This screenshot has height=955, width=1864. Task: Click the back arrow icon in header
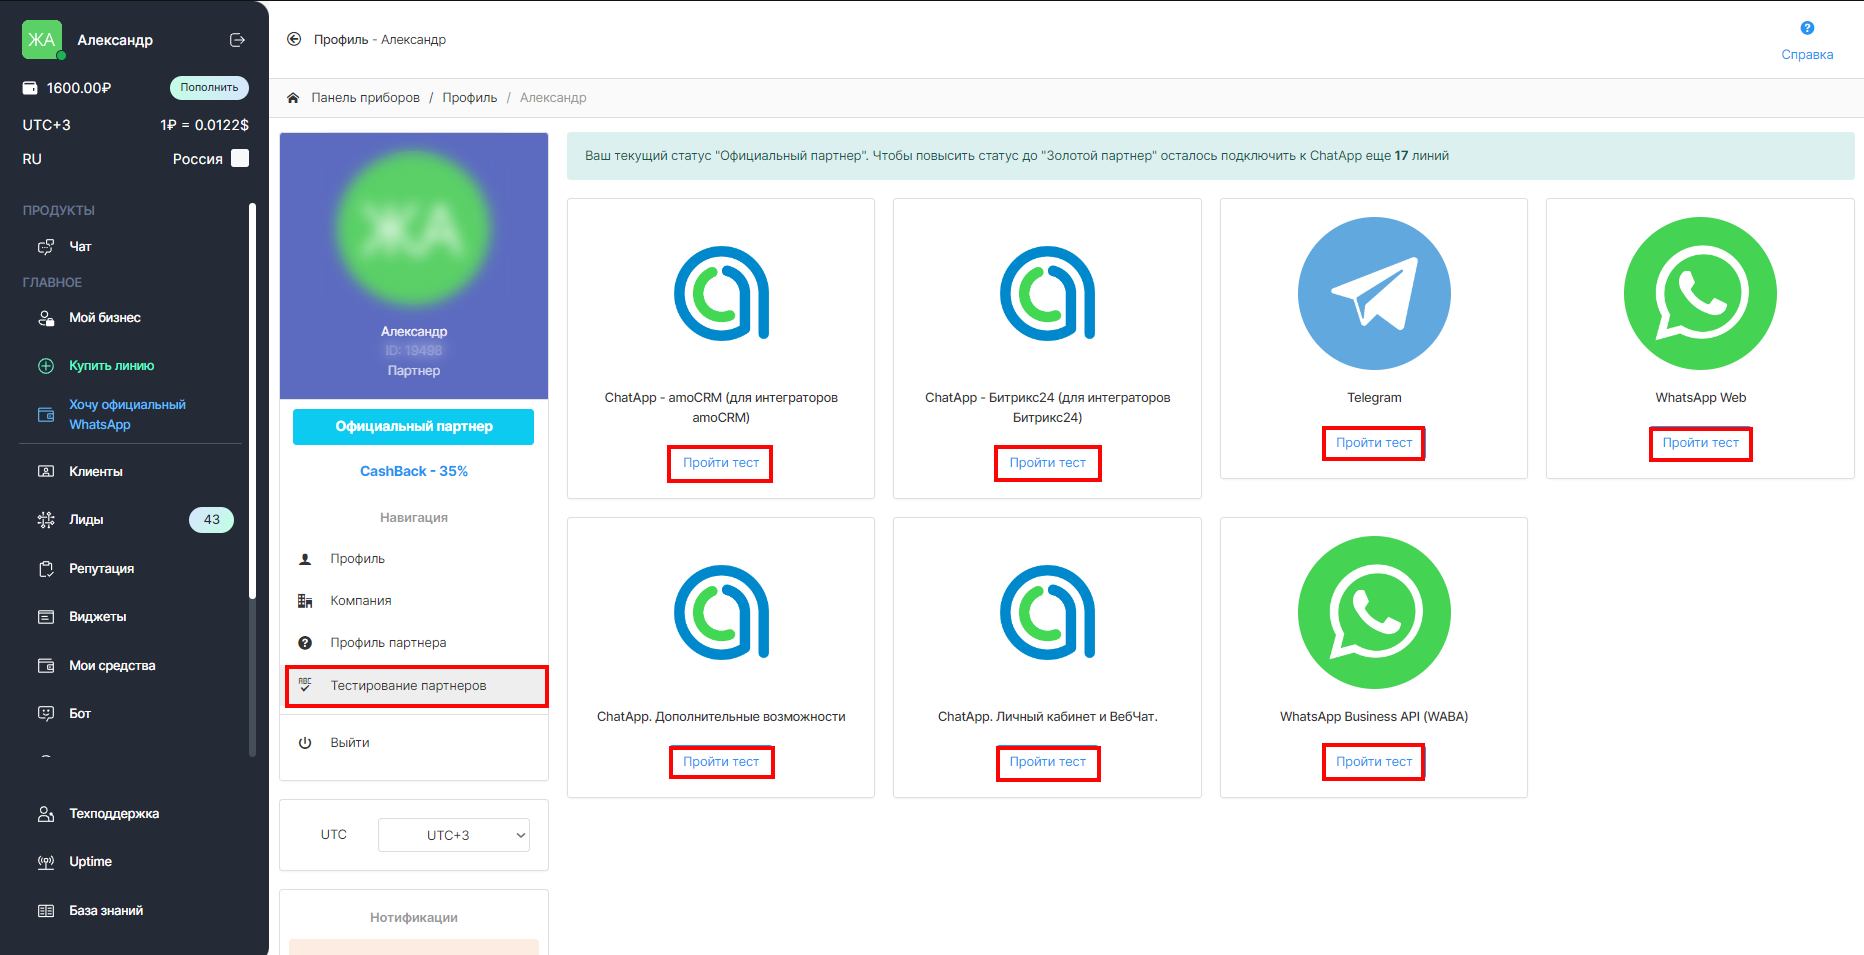[294, 40]
